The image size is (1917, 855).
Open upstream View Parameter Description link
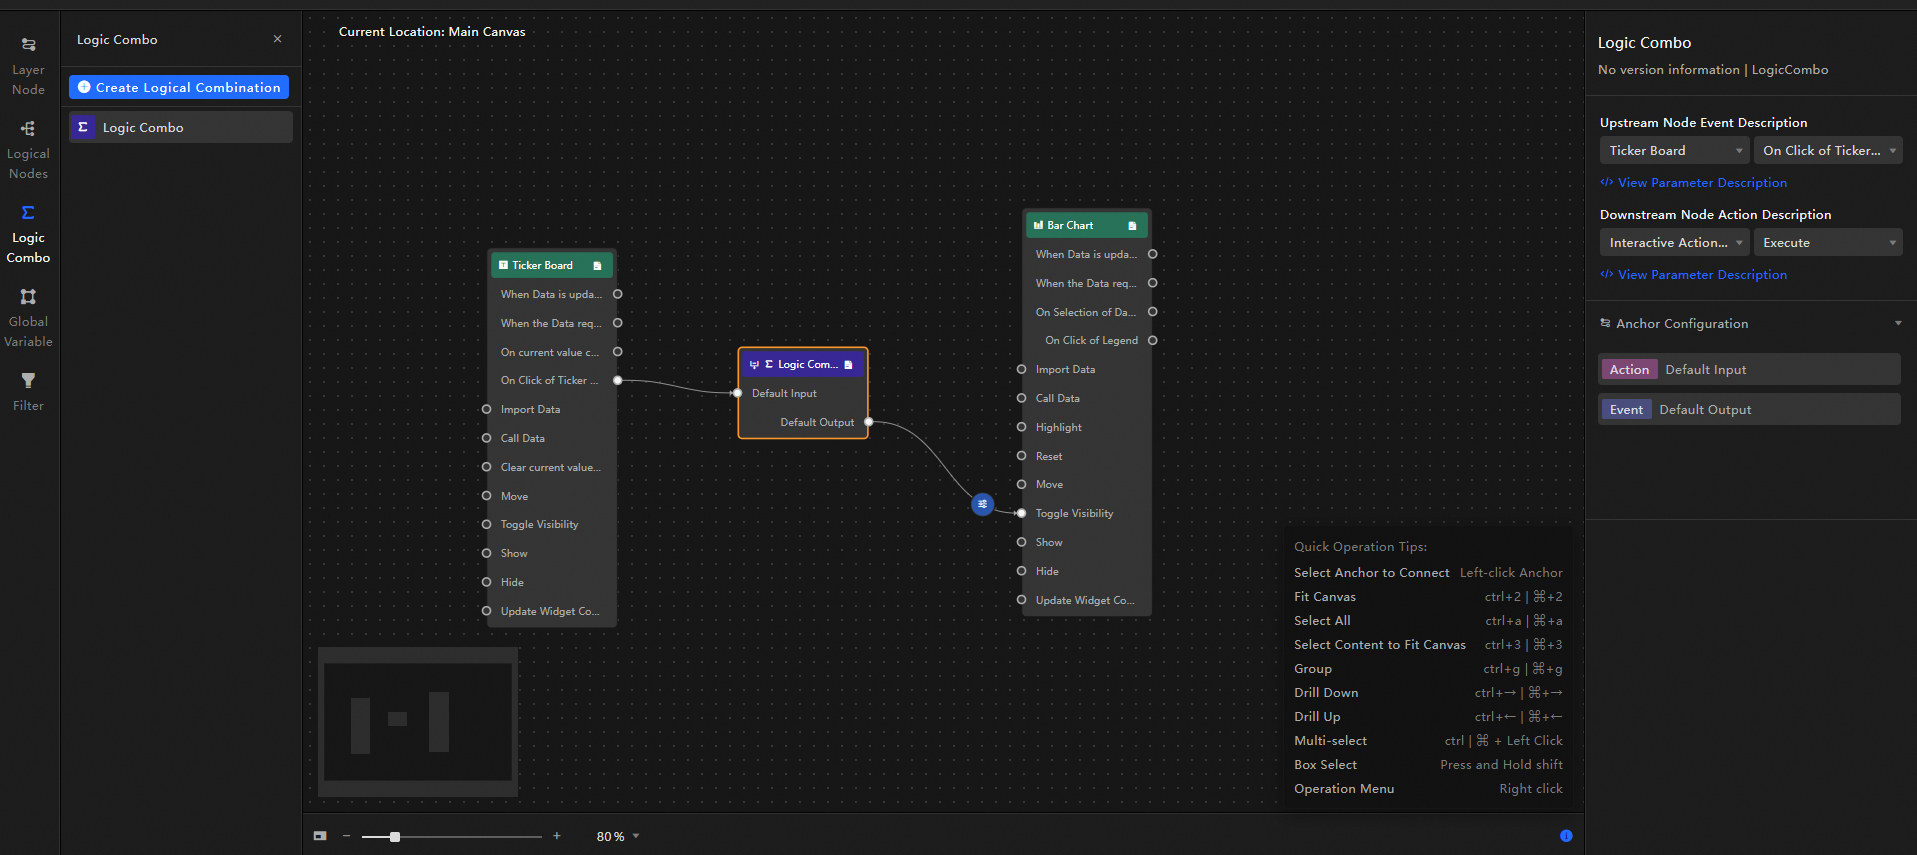1694,183
